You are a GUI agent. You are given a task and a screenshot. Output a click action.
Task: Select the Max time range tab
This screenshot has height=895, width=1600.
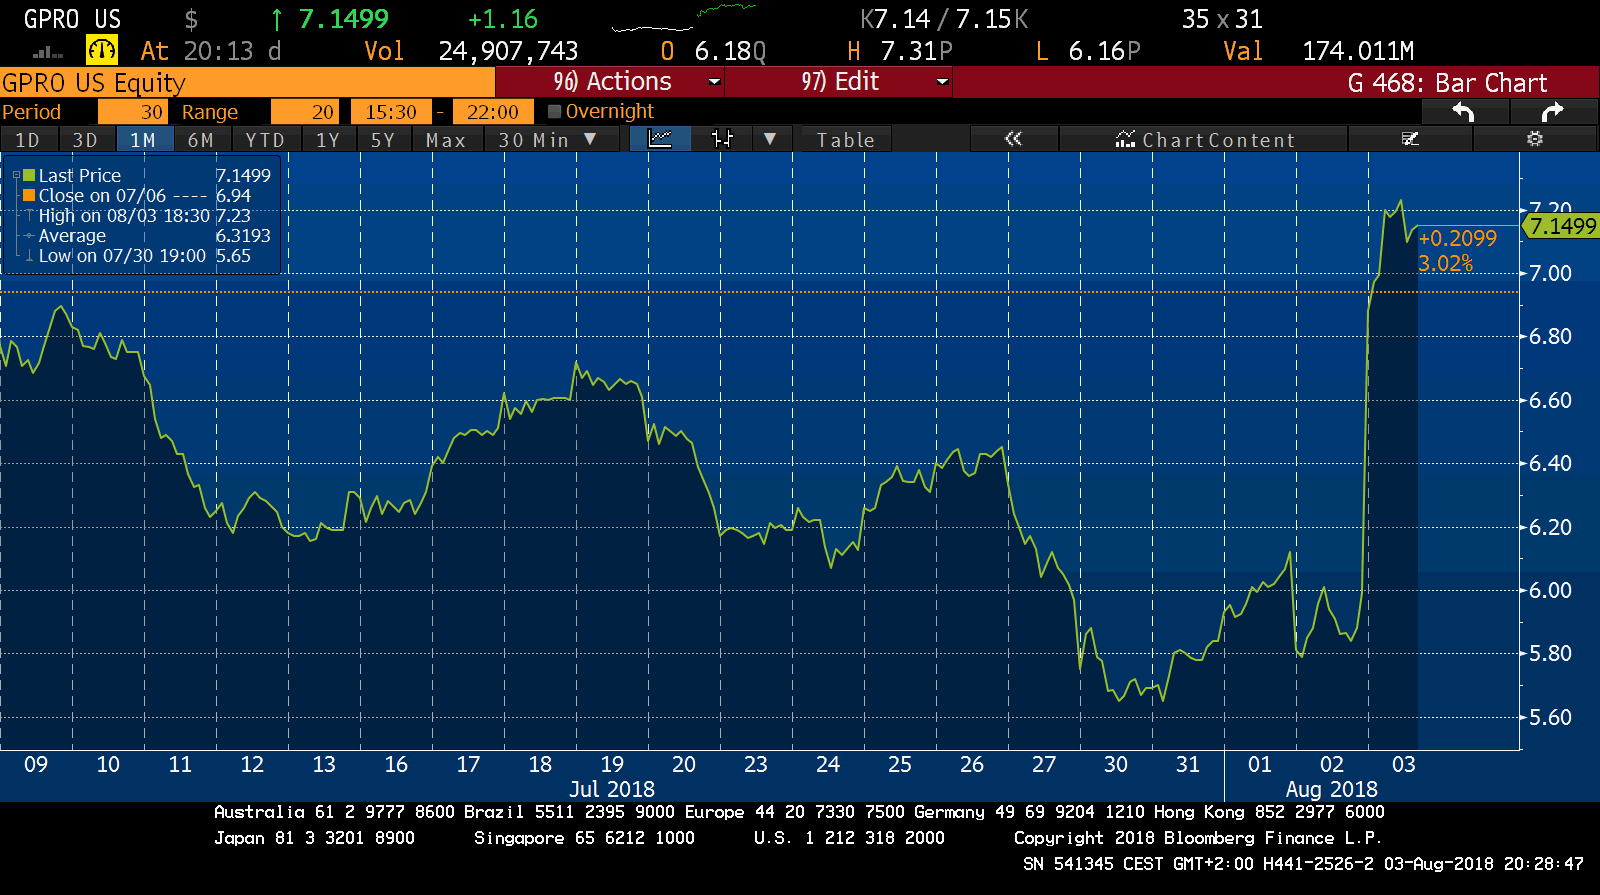click(446, 140)
